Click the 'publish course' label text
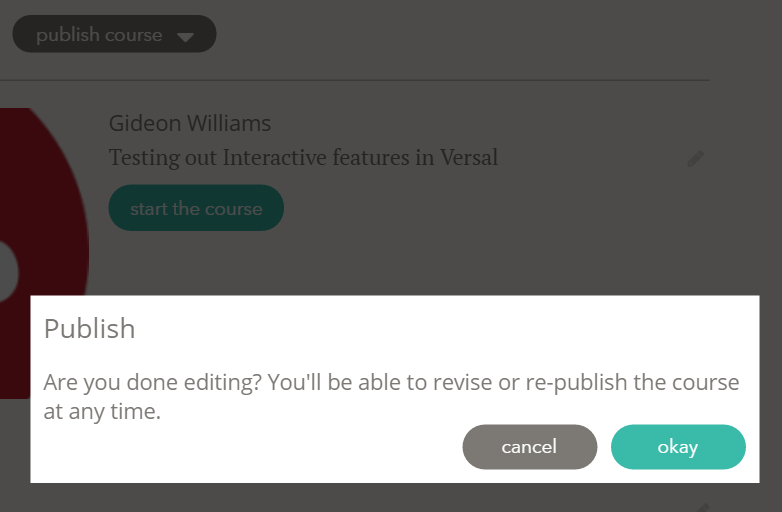The image size is (782, 512). coord(99,35)
